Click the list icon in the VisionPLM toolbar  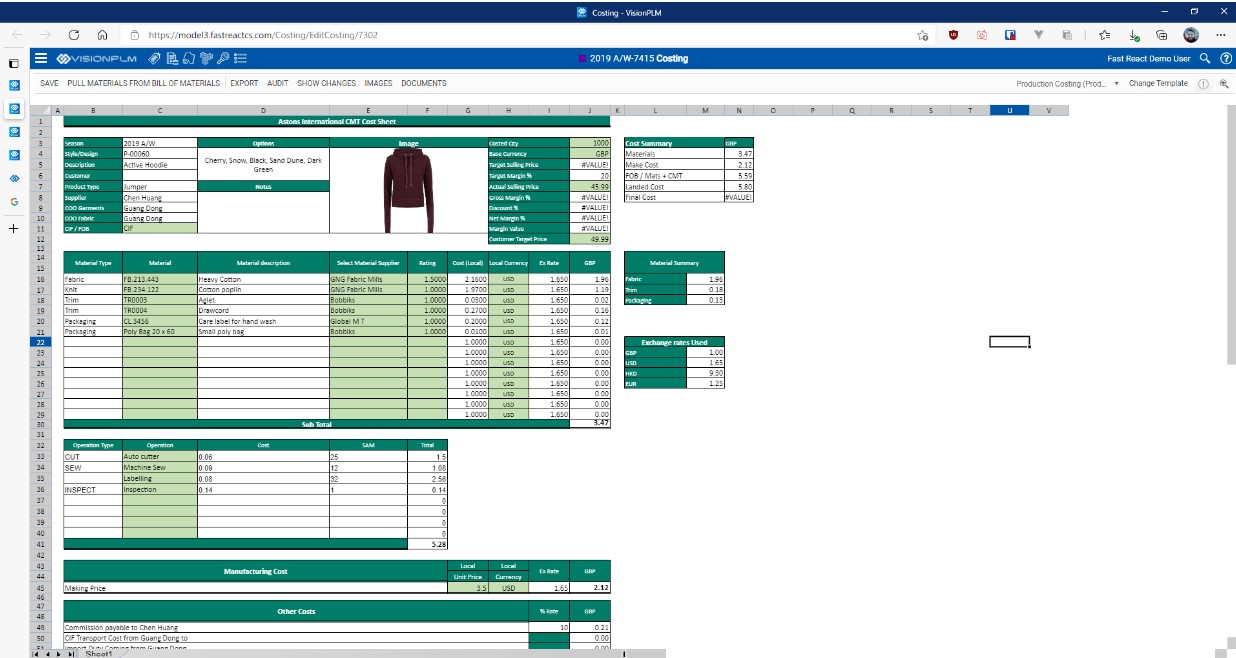(240, 59)
